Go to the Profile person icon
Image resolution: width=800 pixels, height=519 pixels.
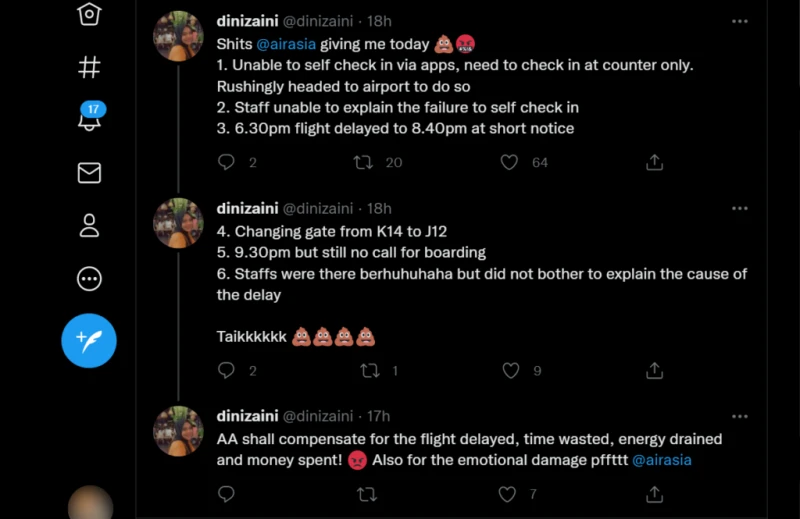click(89, 226)
